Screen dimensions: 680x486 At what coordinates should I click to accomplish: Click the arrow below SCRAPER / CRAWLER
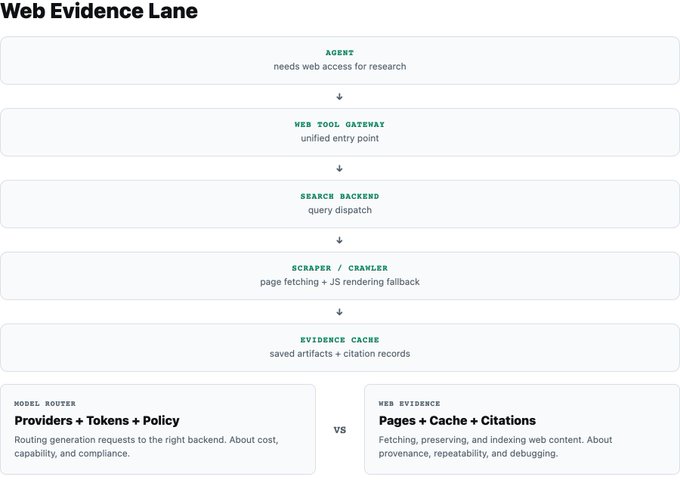340,312
